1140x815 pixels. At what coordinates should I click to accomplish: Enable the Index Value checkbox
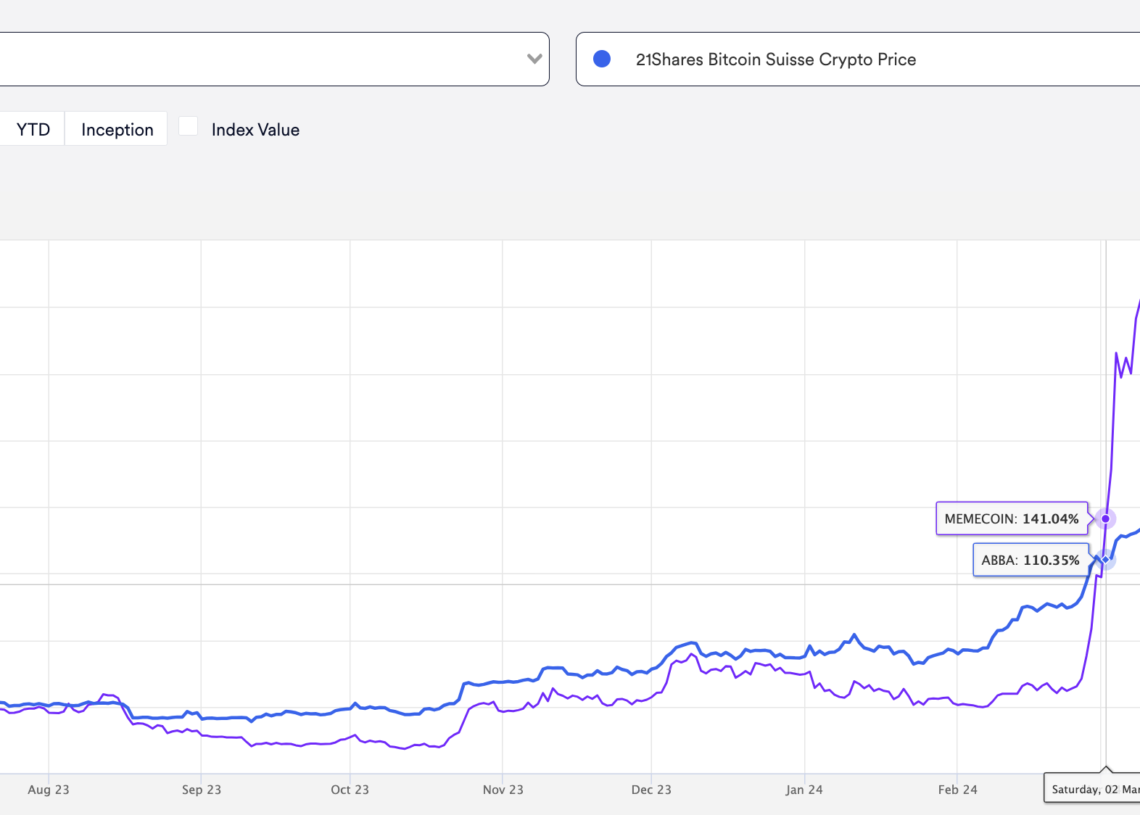(188, 127)
